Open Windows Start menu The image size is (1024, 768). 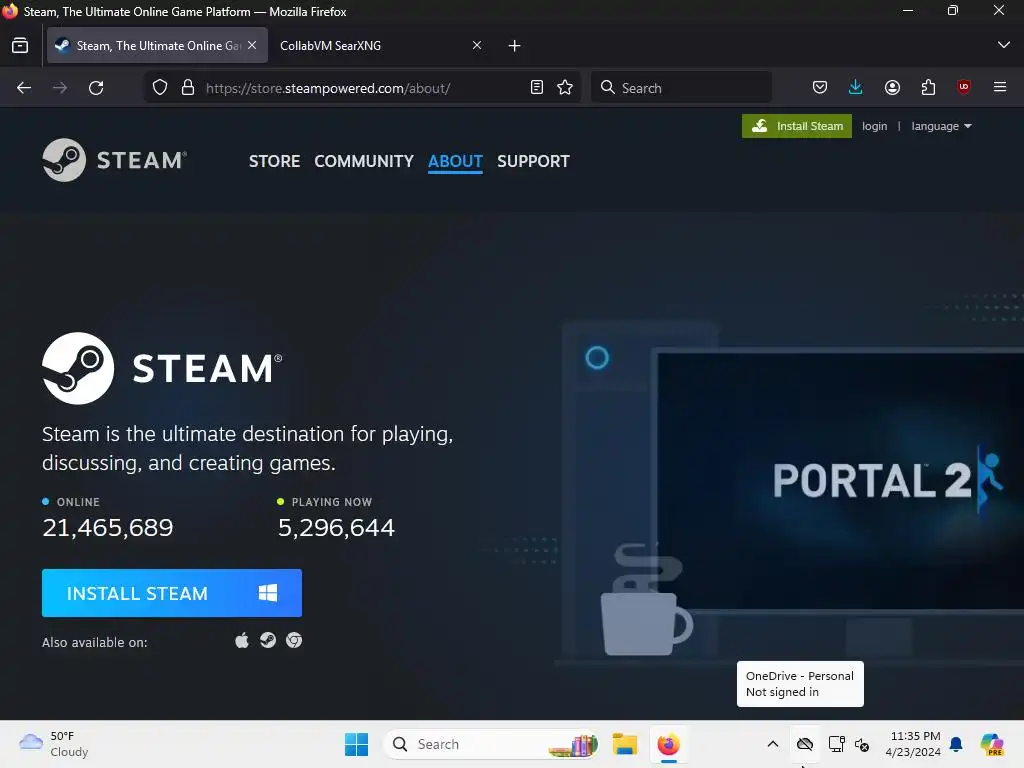pyautogui.click(x=357, y=744)
